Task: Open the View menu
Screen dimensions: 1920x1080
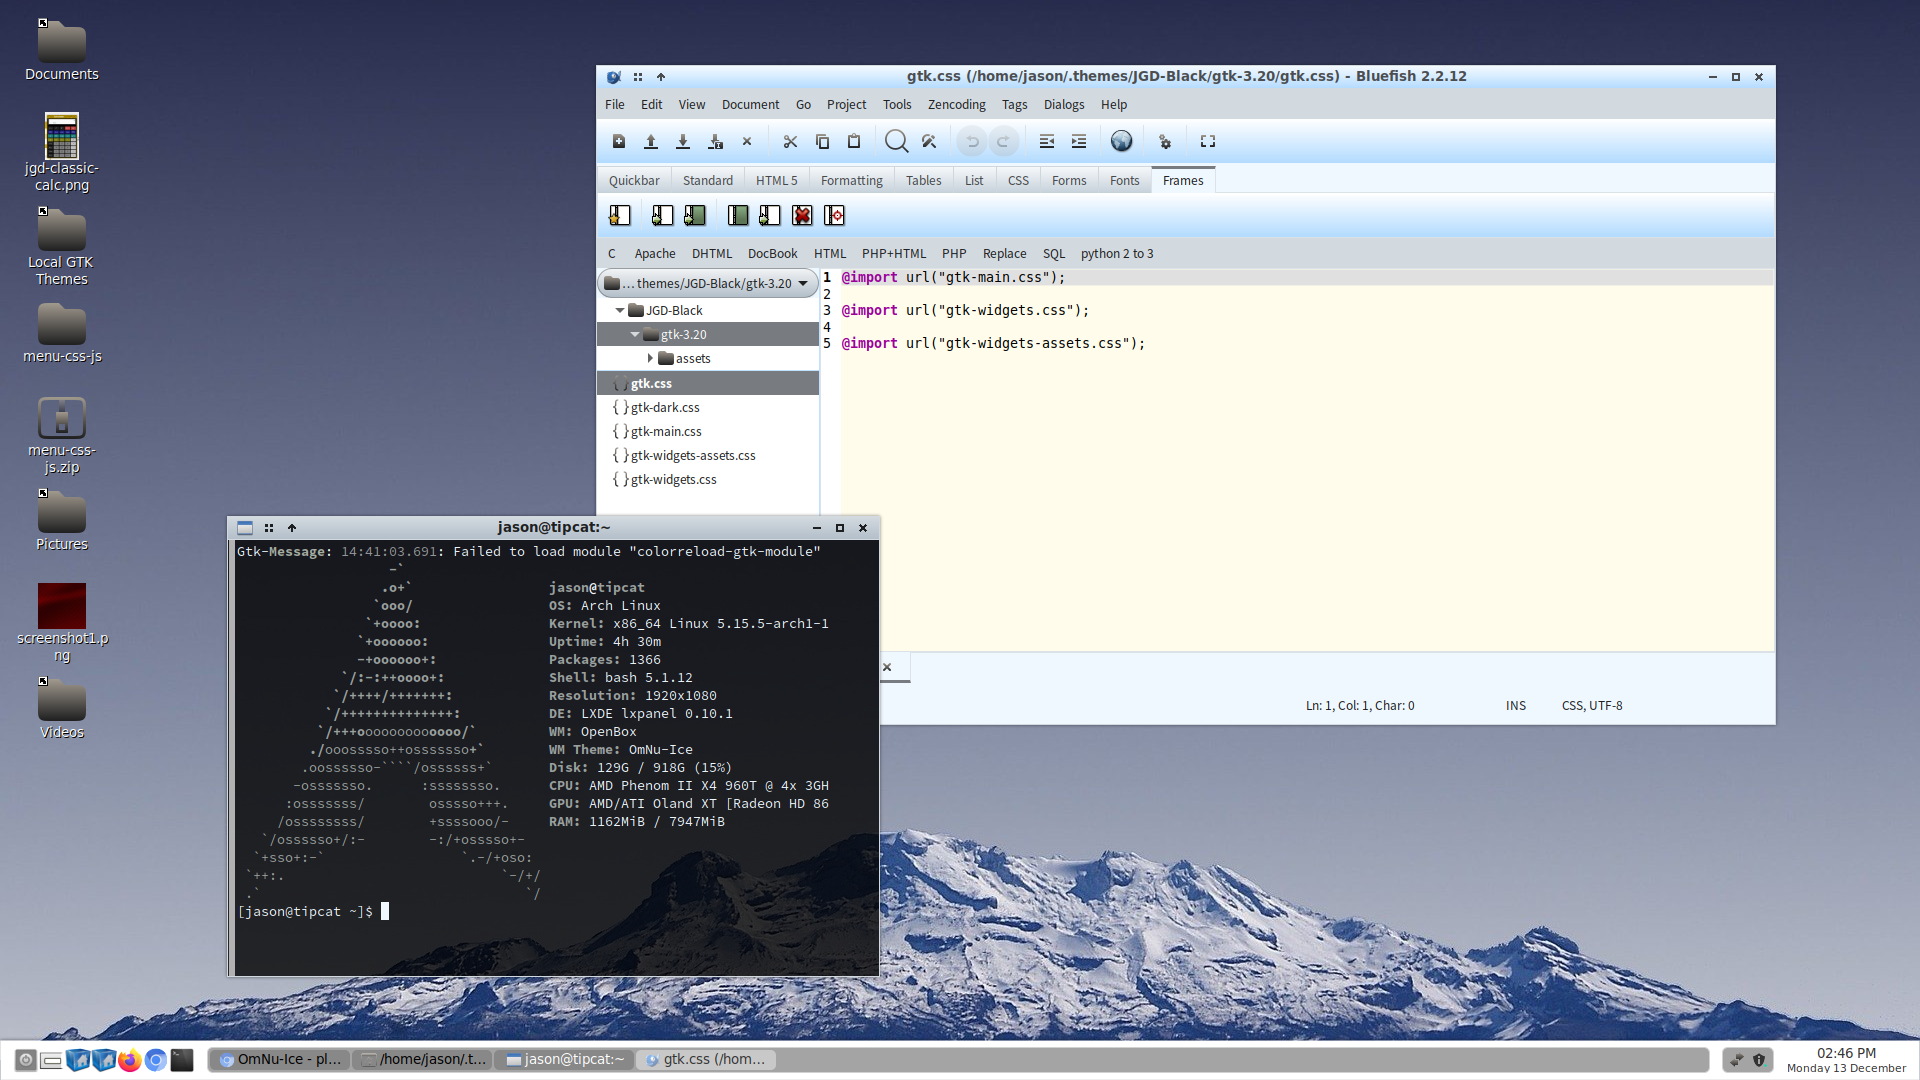Action: (x=692, y=105)
